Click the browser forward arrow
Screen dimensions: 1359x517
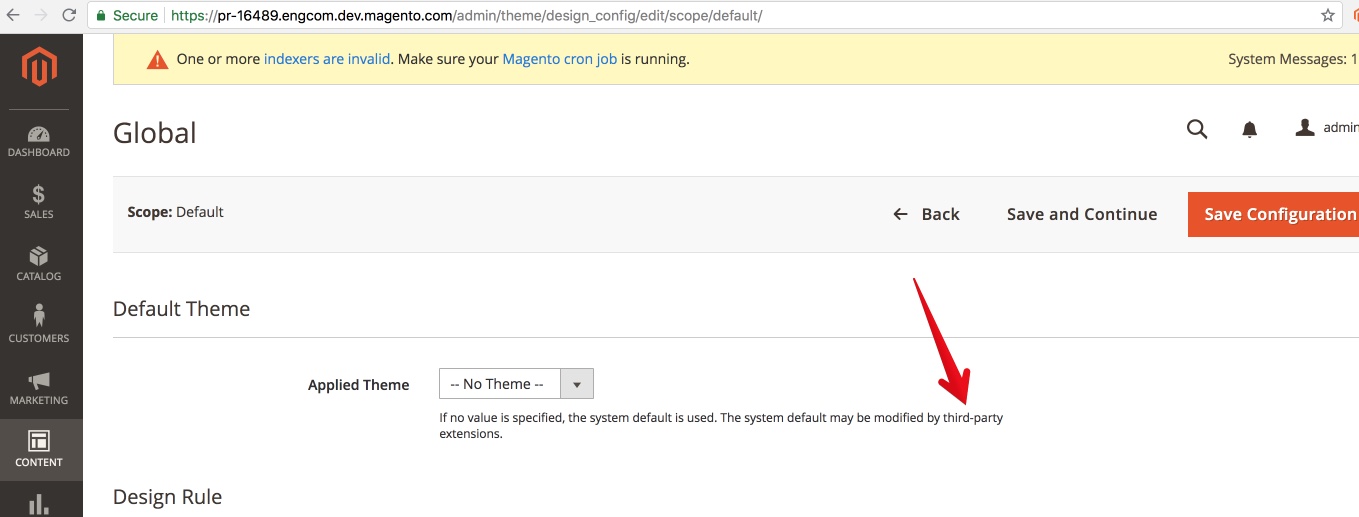(x=41, y=15)
